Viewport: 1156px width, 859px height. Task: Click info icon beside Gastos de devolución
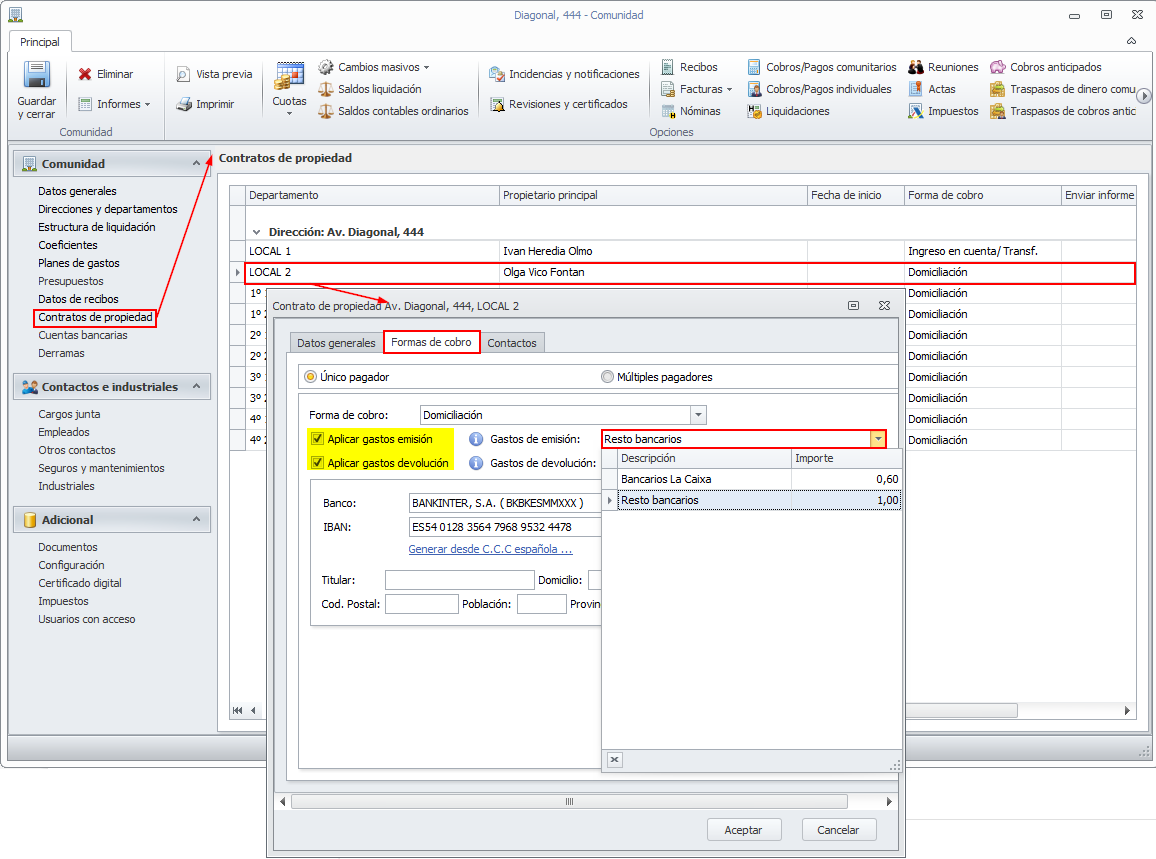click(476, 463)
